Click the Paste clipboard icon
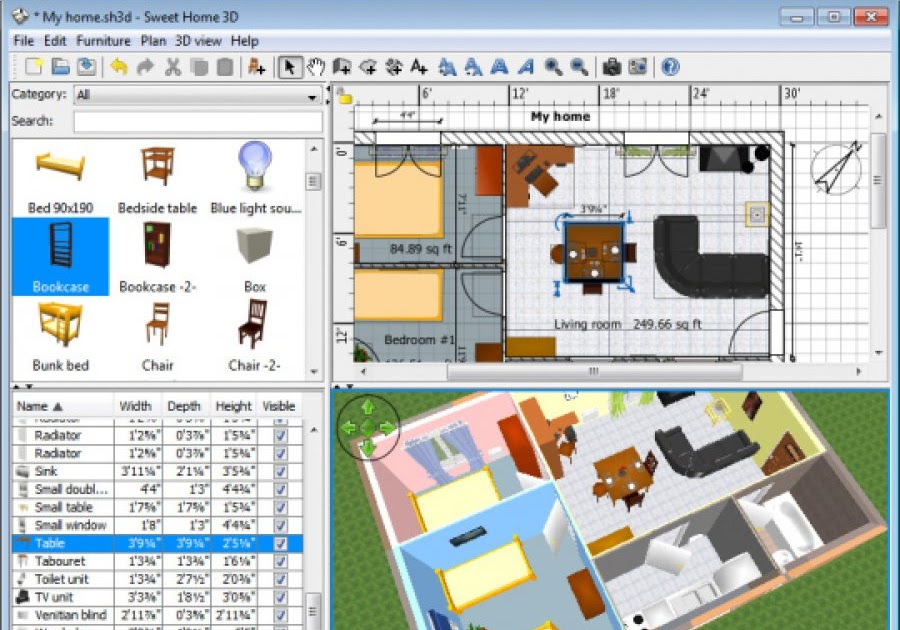 (x=225, y=67)
